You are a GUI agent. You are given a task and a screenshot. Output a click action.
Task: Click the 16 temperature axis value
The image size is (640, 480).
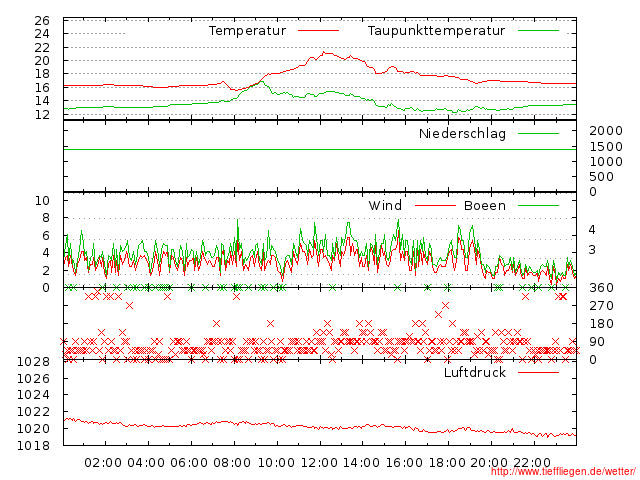pos(42,87)
